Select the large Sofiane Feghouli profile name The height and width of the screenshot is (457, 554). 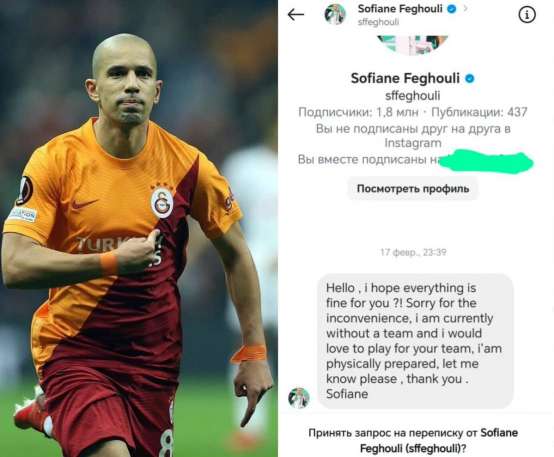405,78
